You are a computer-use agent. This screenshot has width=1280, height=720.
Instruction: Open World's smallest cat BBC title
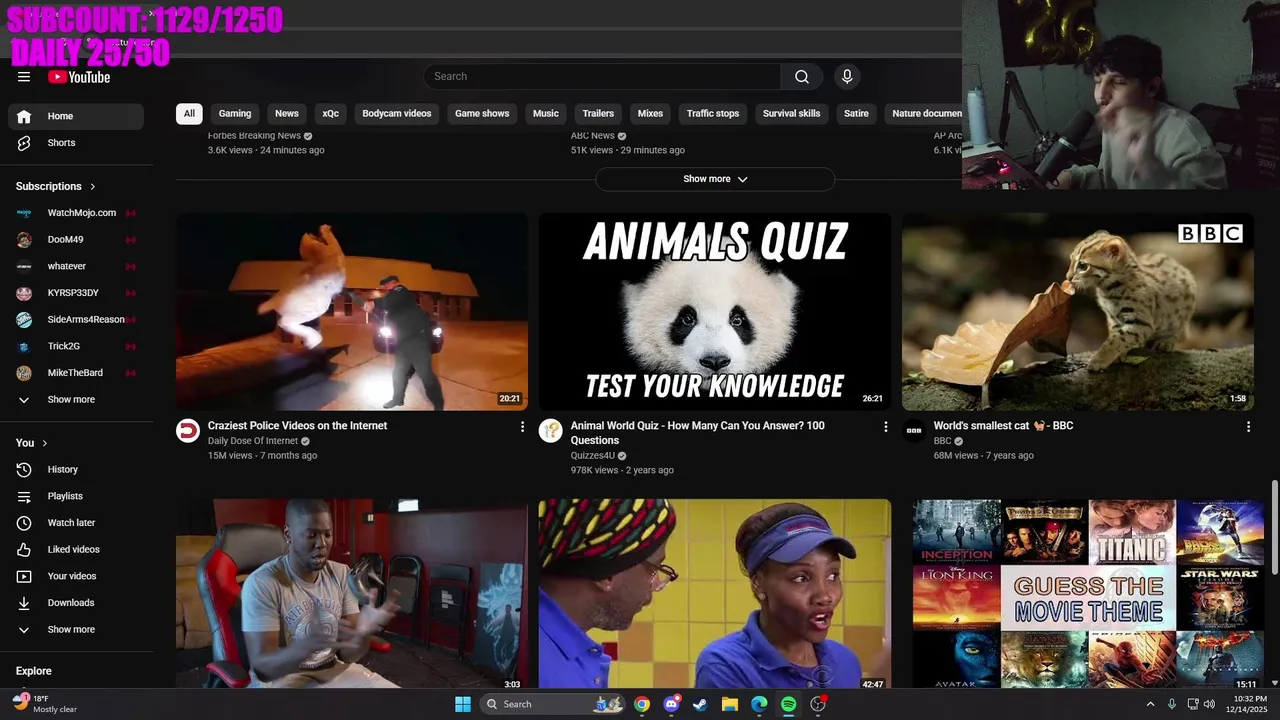1003,426
